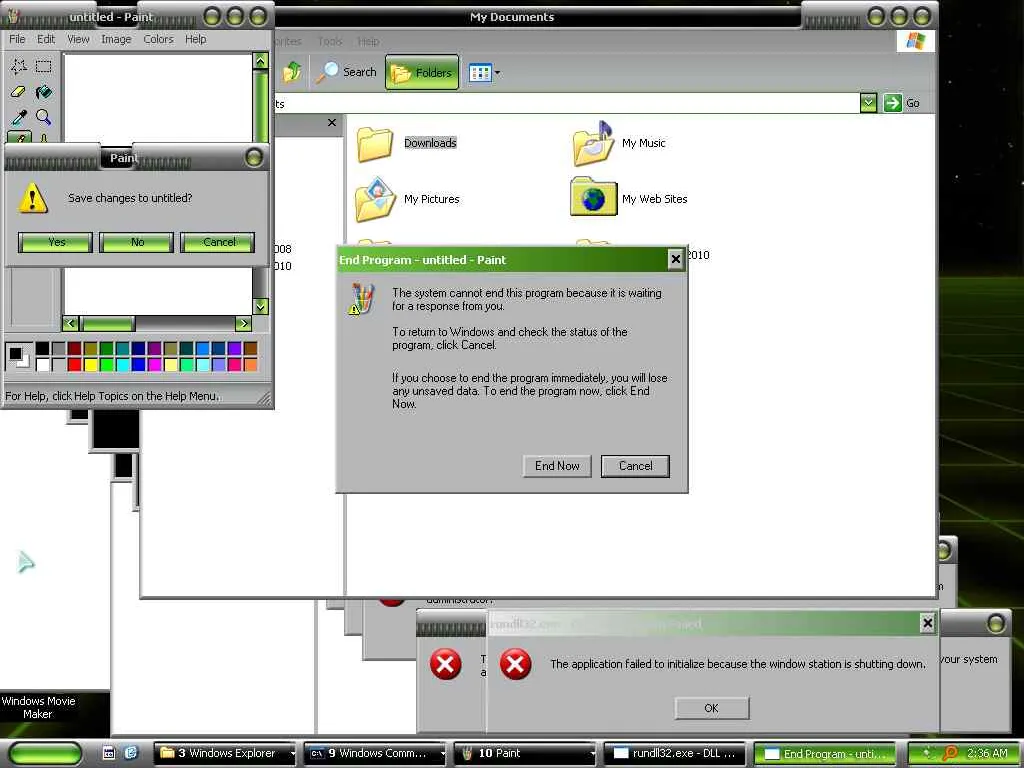This screenshot has height=768, width=1024.
Task: Close the rundll32 error dialog with X
Action: (927, 623)
